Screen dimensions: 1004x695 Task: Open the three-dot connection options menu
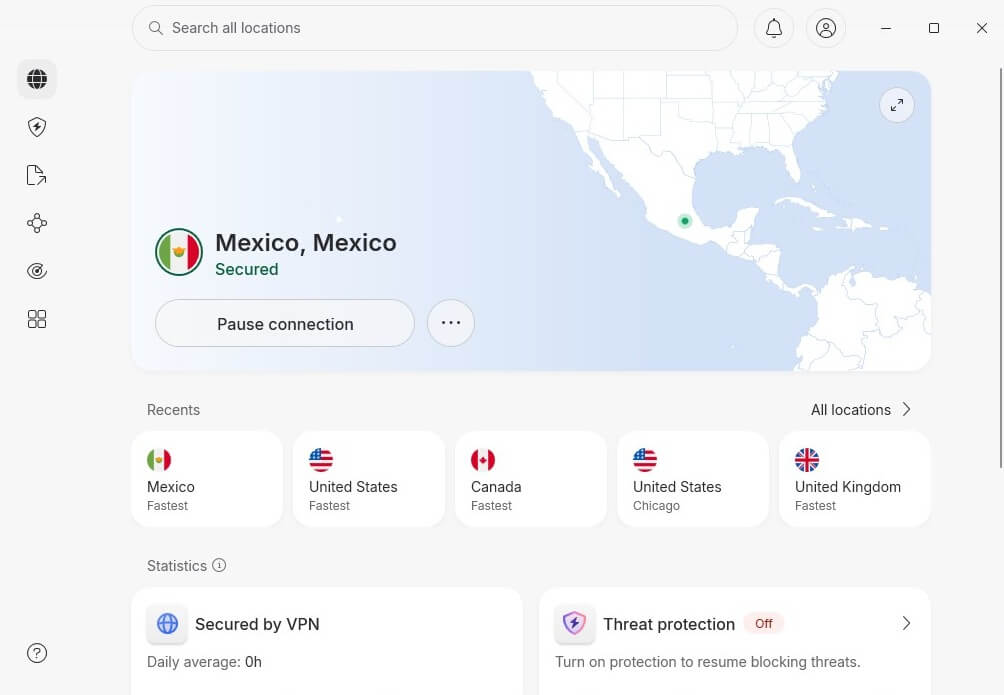451,323
